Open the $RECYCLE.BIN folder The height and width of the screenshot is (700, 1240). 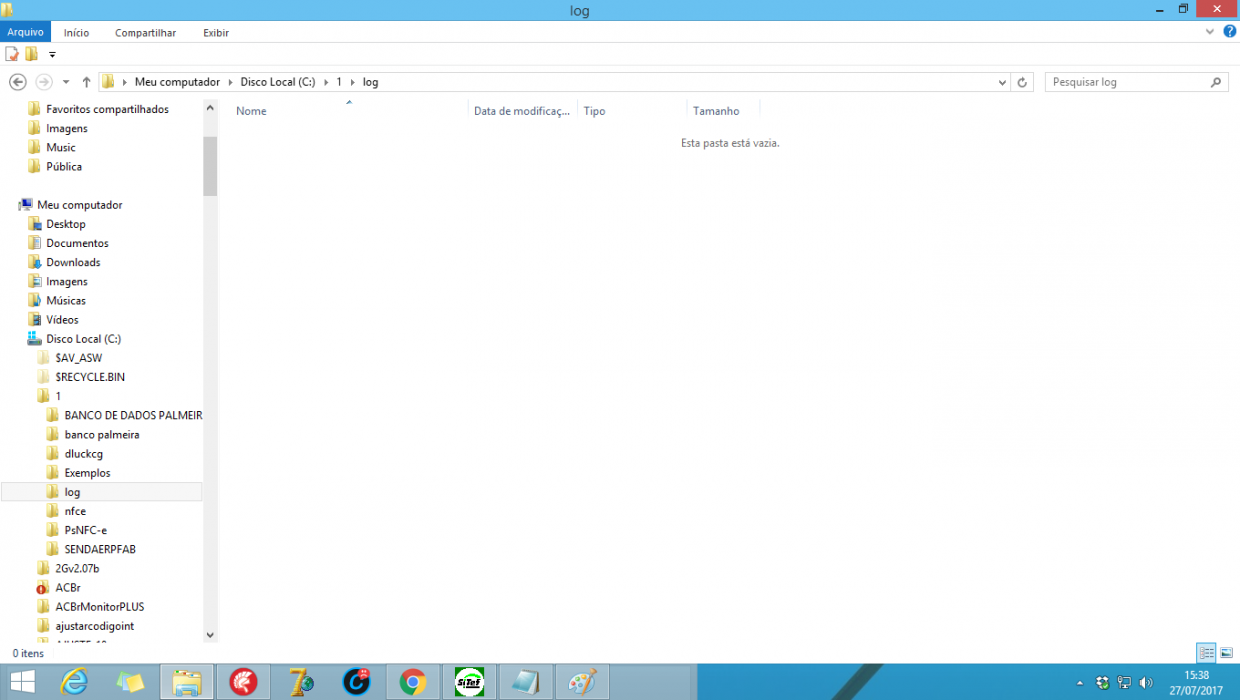90,377
